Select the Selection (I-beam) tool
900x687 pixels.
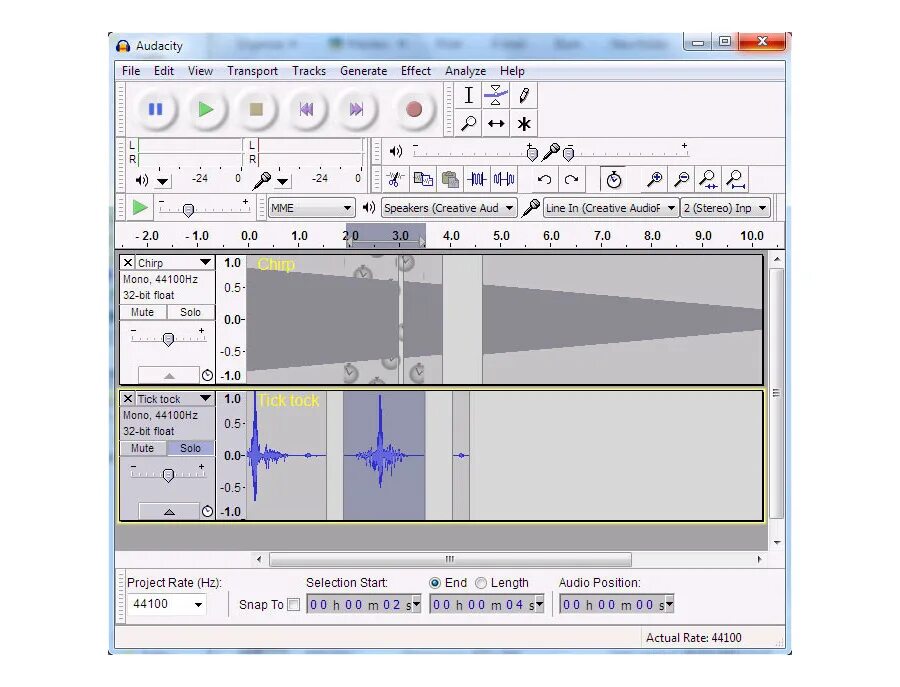(468, 95)
